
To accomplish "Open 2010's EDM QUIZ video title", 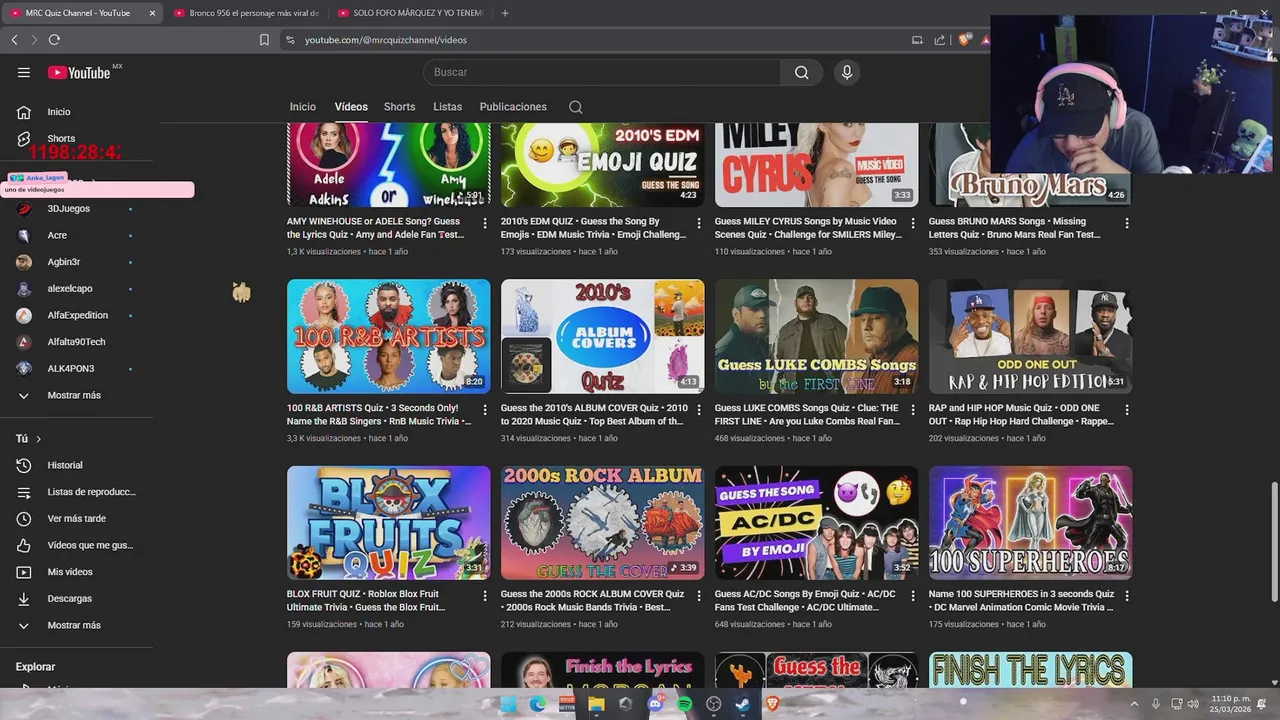I will (594, 228).
